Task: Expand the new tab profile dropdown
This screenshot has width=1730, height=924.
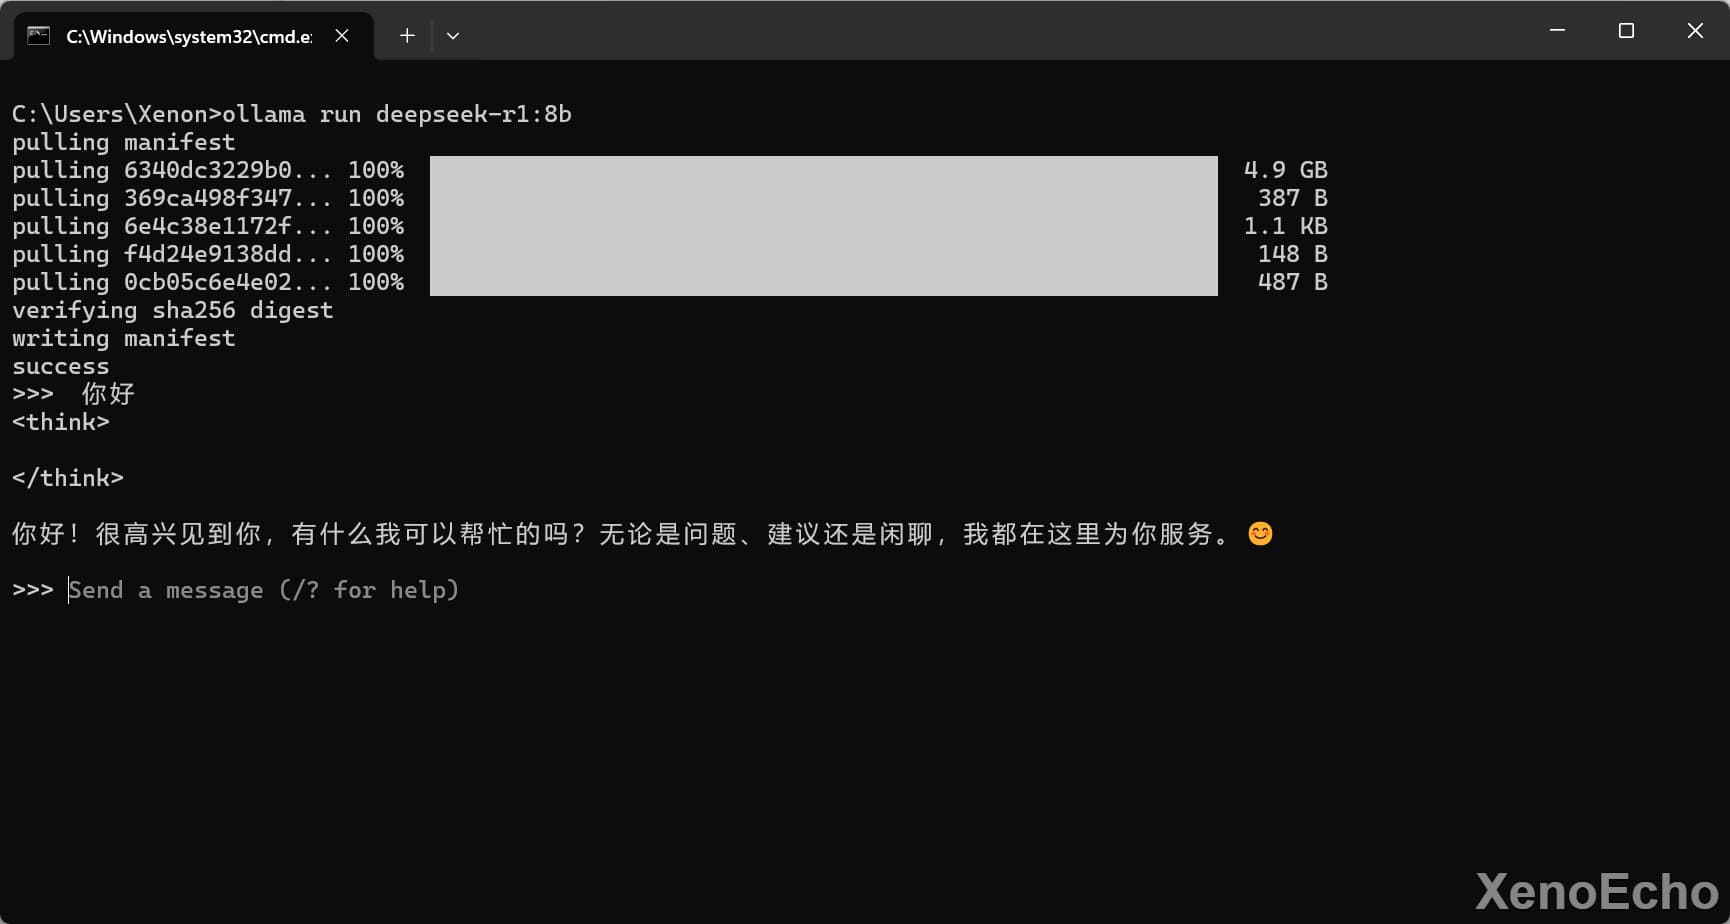Action: click(453, 36)
